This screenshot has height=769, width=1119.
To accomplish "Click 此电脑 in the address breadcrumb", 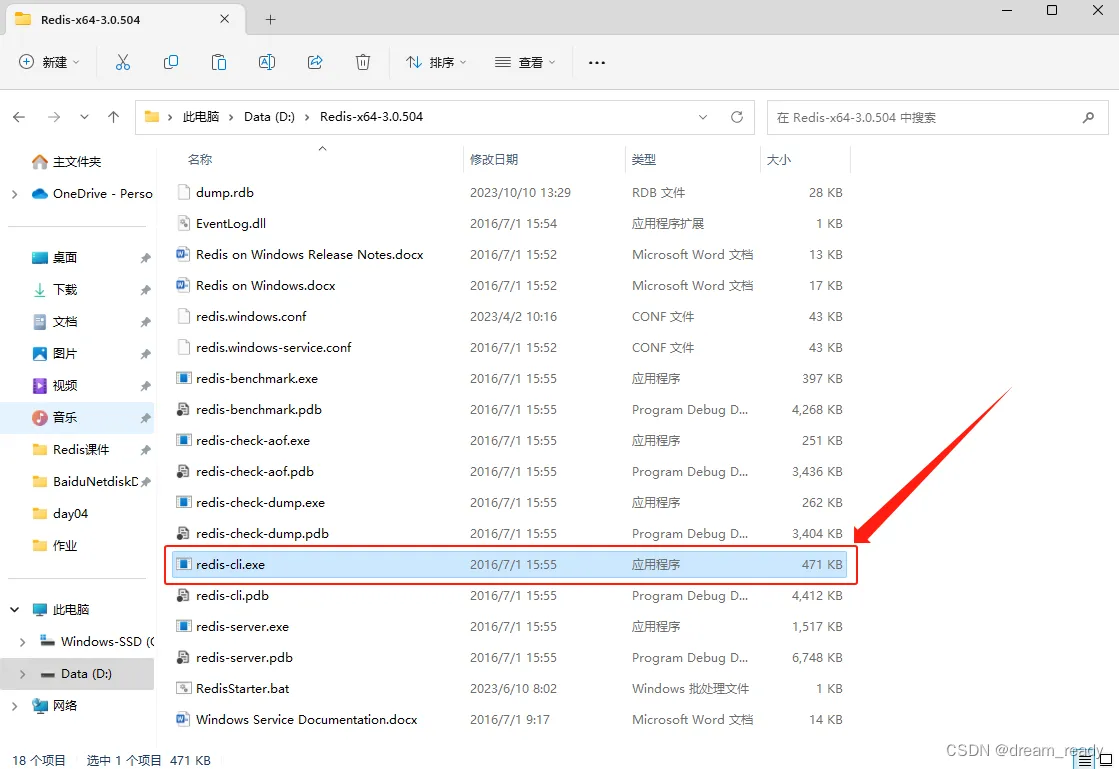I will [x=201, y=117].
